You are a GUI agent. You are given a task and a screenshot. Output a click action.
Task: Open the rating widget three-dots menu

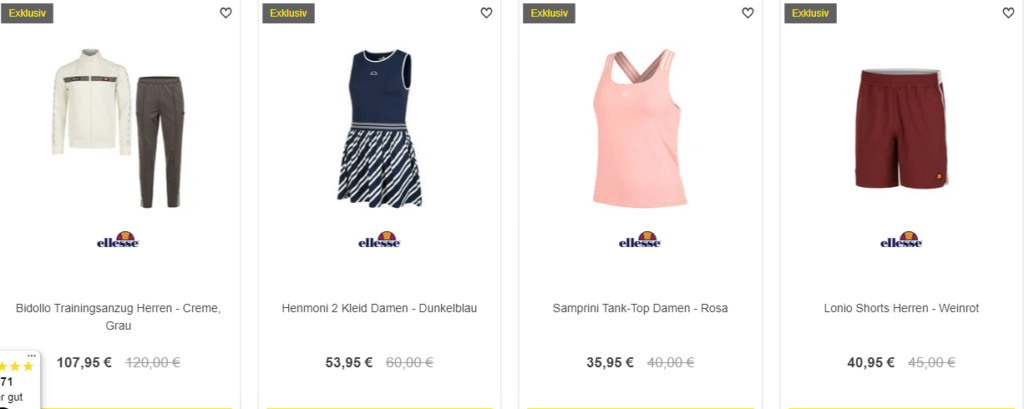(x=31, y=356)
